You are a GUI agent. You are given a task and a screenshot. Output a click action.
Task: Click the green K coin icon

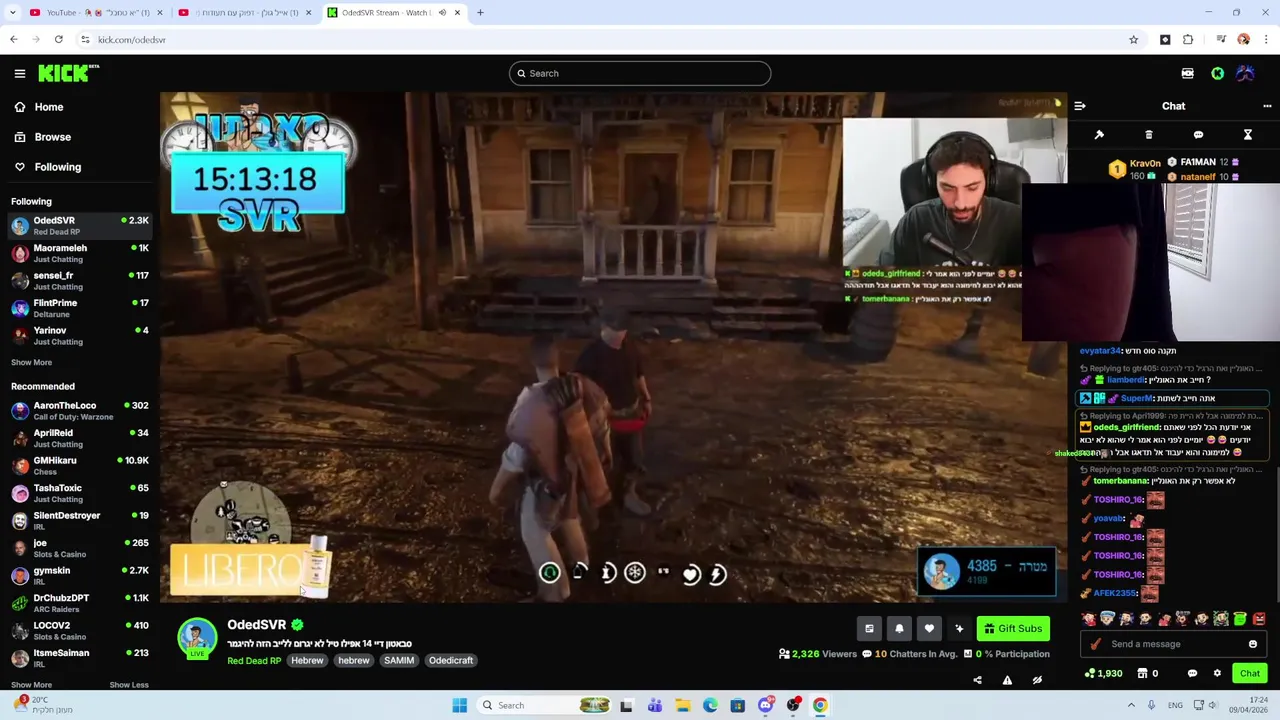tap(1217, 73)
